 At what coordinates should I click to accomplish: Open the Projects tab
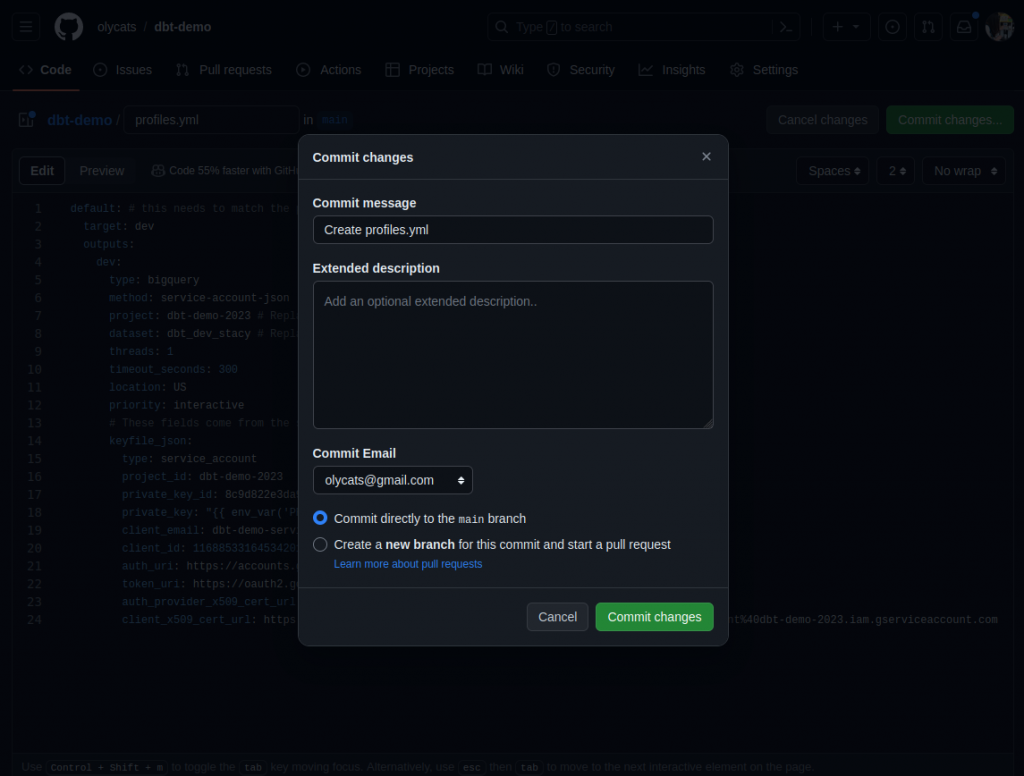[419, 70]
